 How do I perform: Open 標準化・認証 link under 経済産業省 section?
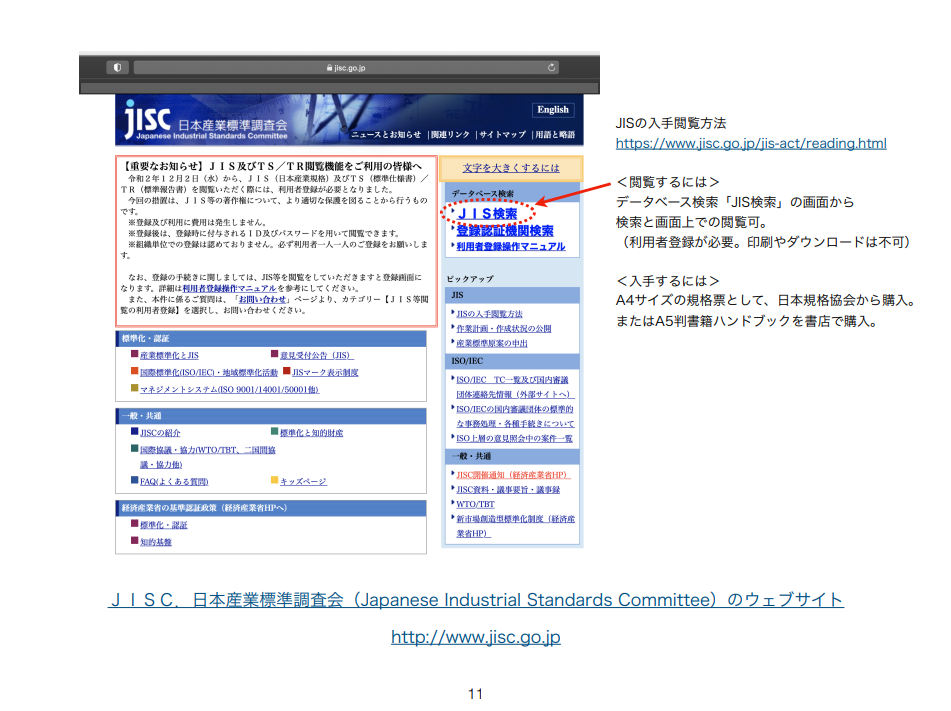click(x=164, y=525)
